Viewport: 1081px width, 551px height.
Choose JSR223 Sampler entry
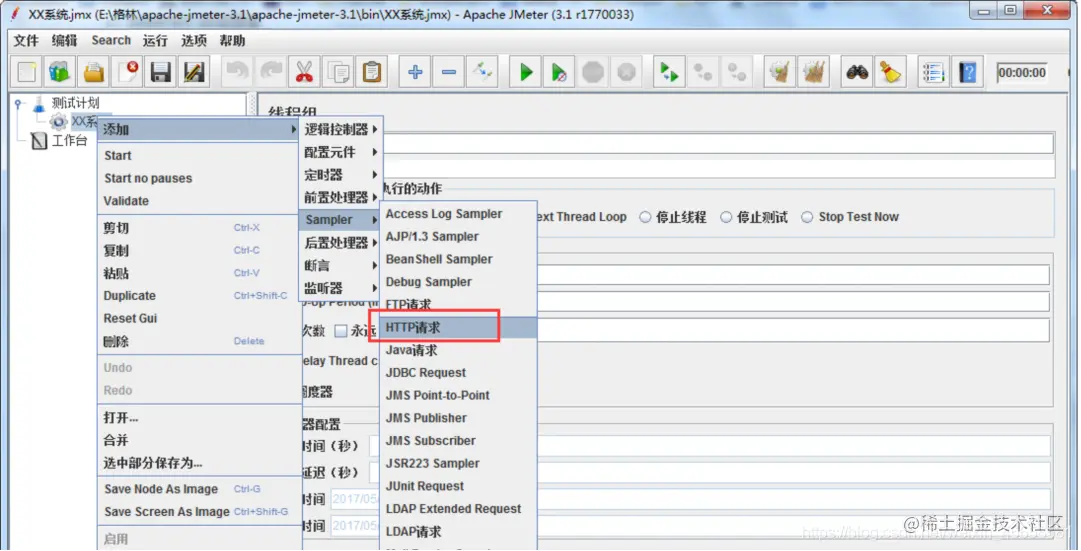pyautogui.click(x=458, y=463)
